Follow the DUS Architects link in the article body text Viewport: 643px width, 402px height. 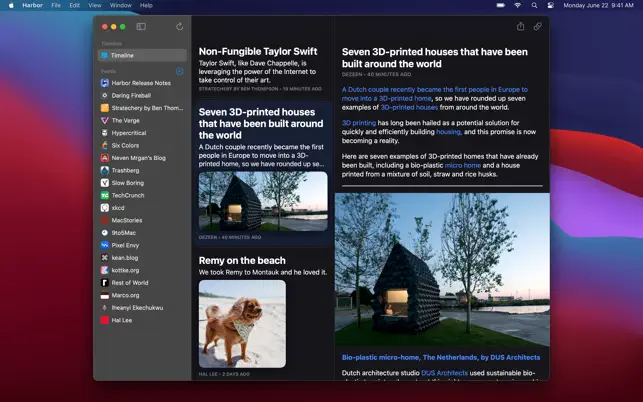click(x=445, y=373)
